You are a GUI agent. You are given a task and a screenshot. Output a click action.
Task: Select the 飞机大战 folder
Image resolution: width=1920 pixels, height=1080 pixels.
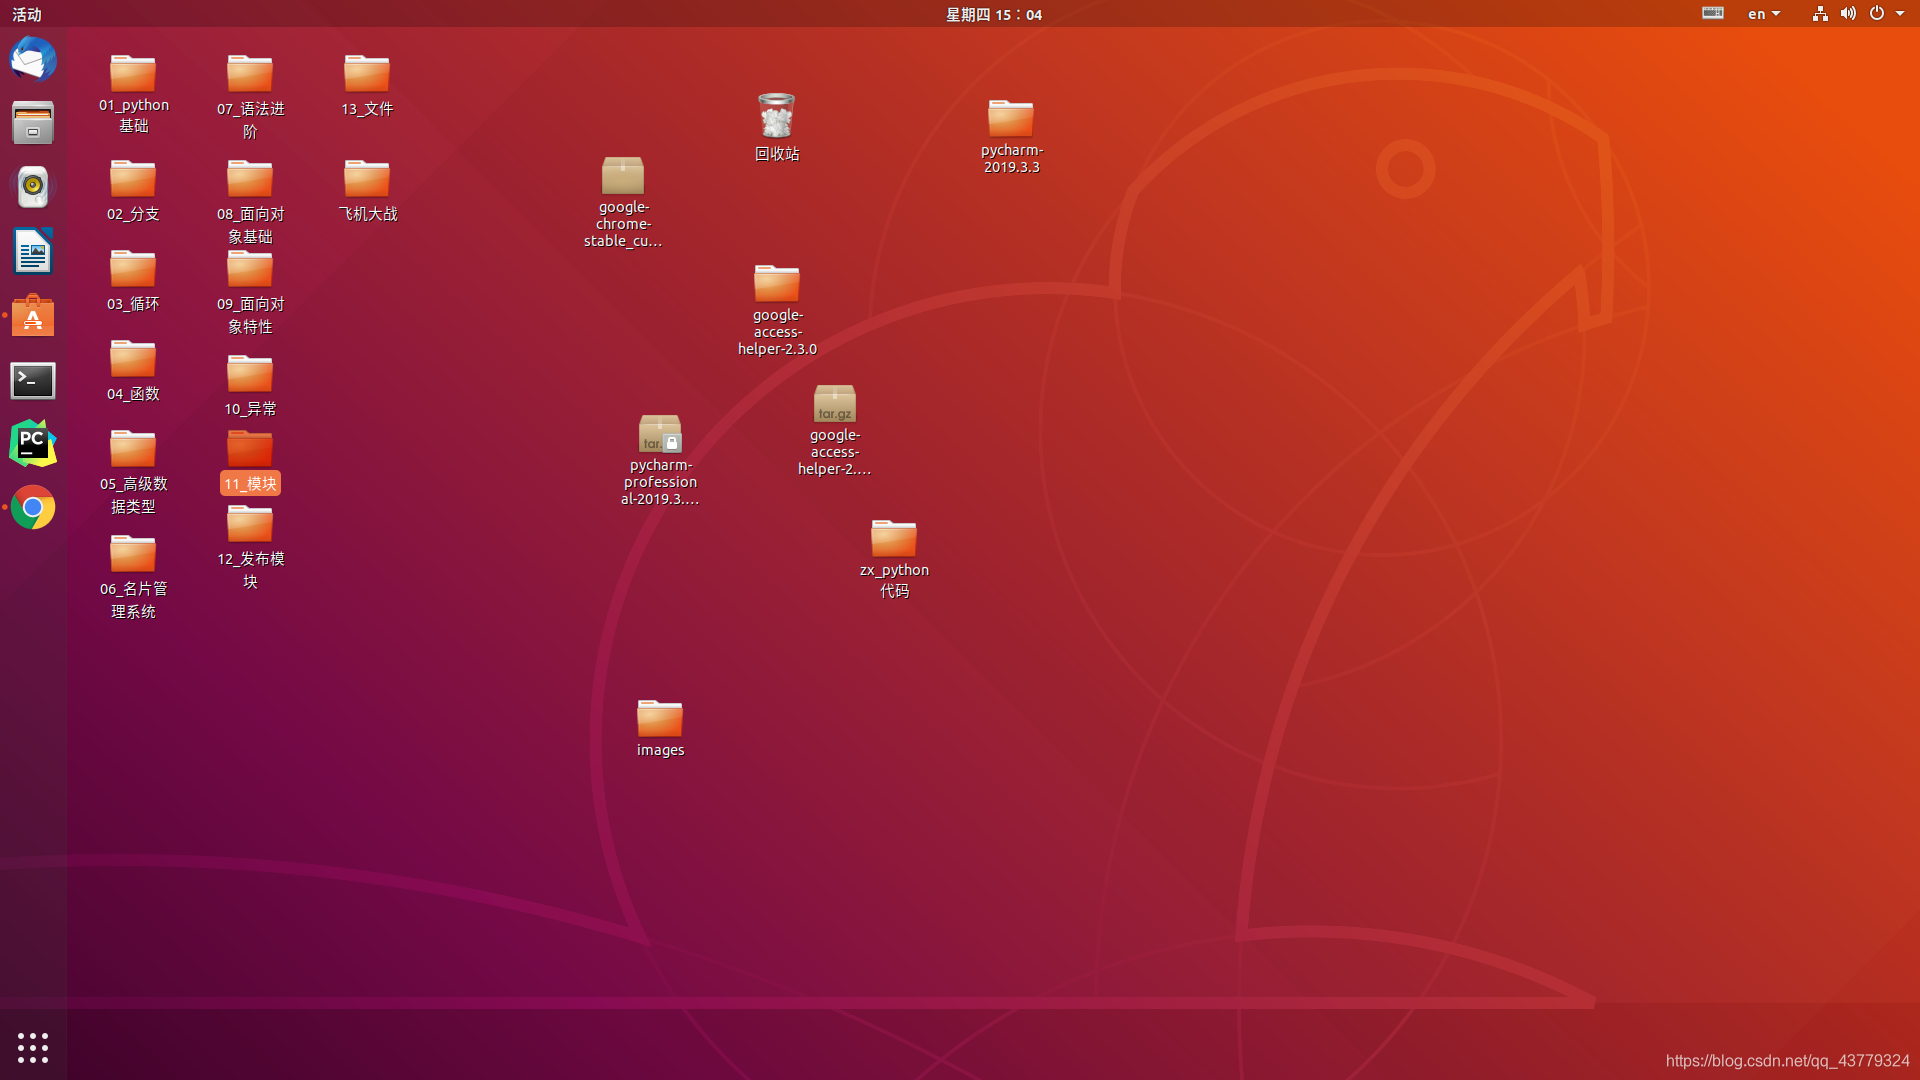(x=367, y=191)
